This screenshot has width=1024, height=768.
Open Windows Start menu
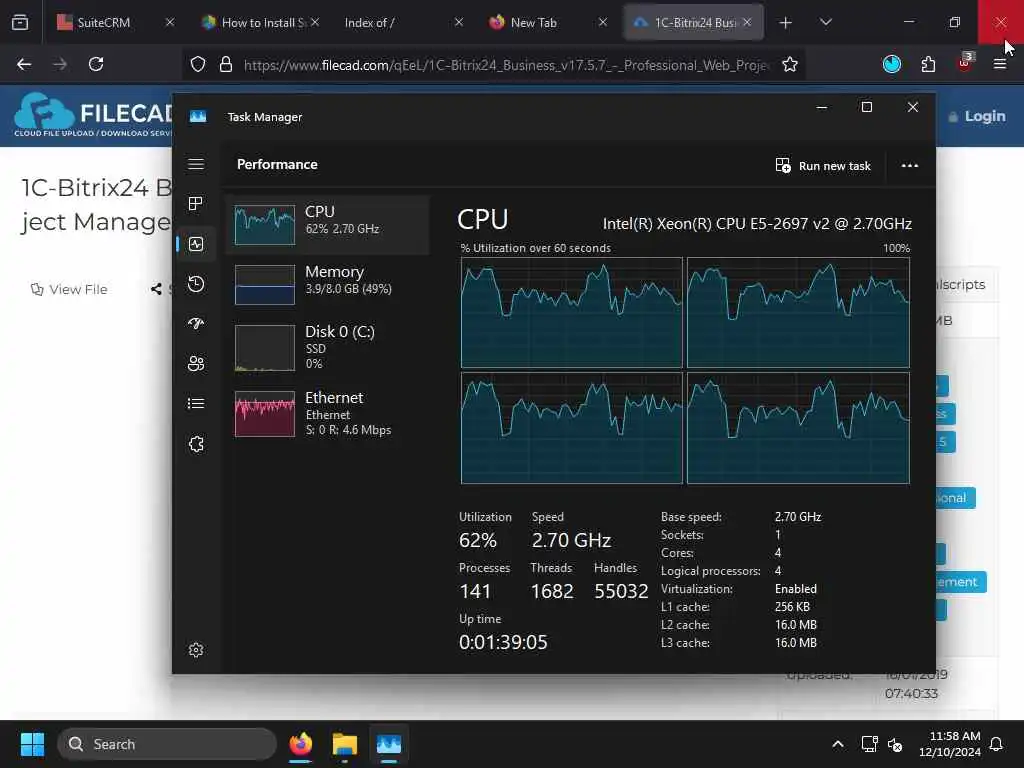(32, 744)
